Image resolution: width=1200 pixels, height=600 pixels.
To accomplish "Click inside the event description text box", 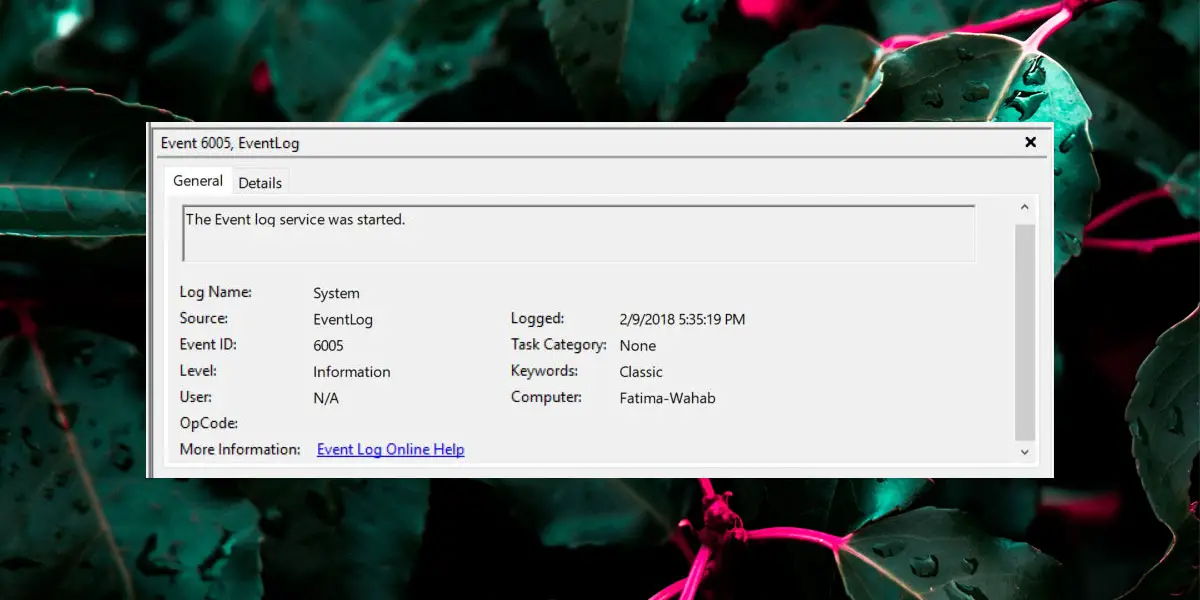I will pyautogui.click(x=579, y=234).
